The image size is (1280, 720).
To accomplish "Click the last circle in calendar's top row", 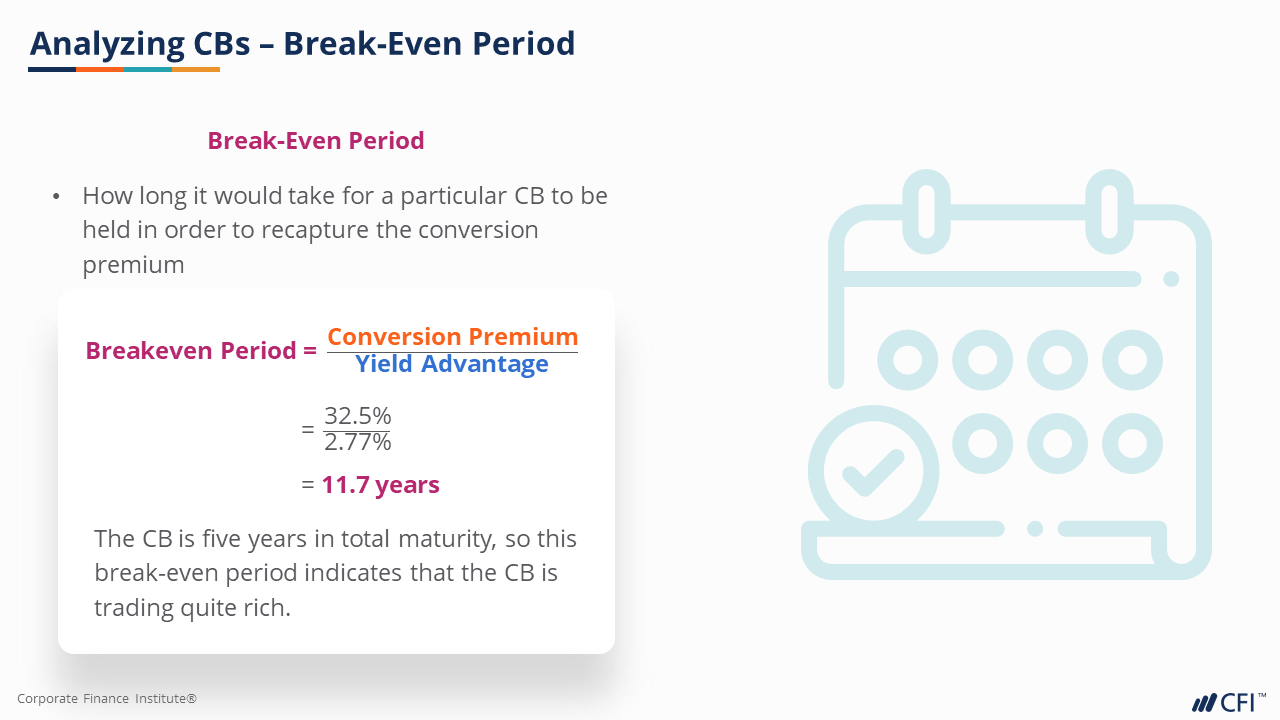I will [1132, 359].
